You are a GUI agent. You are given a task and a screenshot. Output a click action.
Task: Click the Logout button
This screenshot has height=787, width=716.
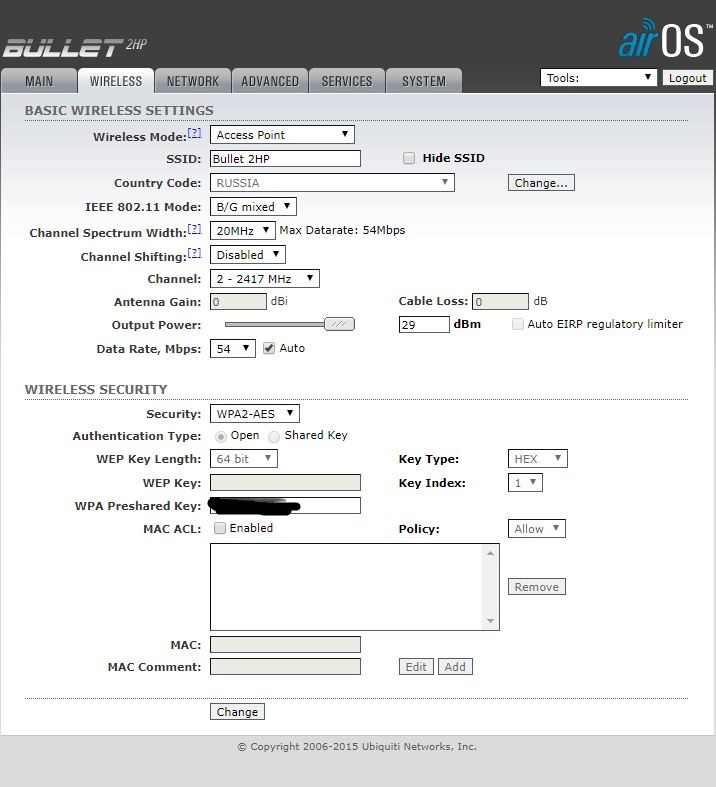coord(687,78)
